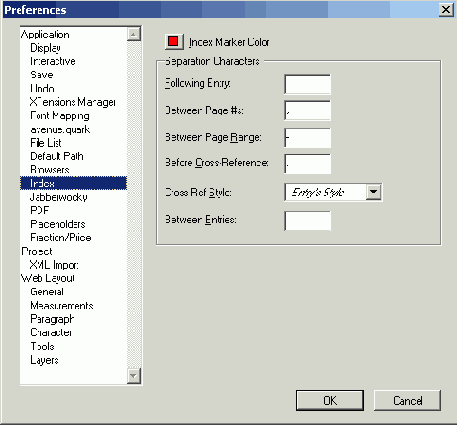Choose the Jabberwocky preferences item
Viewport: 457px width, 425px height.
[x=59, y=197]
